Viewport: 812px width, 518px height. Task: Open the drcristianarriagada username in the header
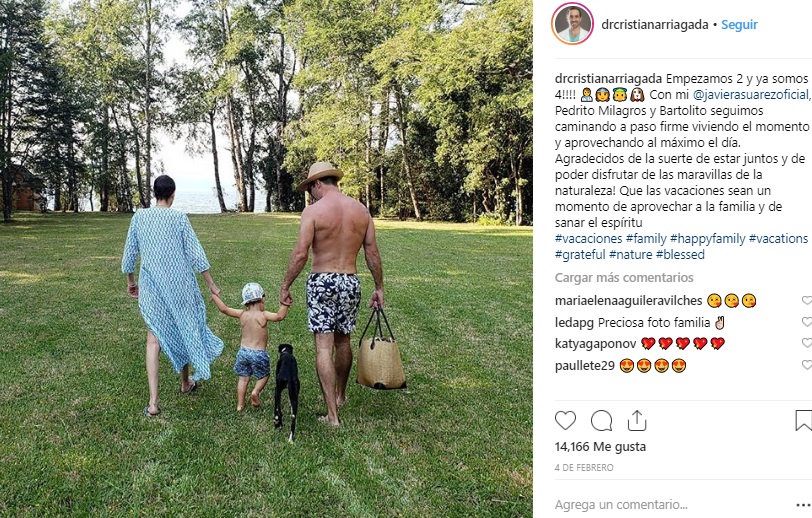pyautogui.click(x=655, y=24)
